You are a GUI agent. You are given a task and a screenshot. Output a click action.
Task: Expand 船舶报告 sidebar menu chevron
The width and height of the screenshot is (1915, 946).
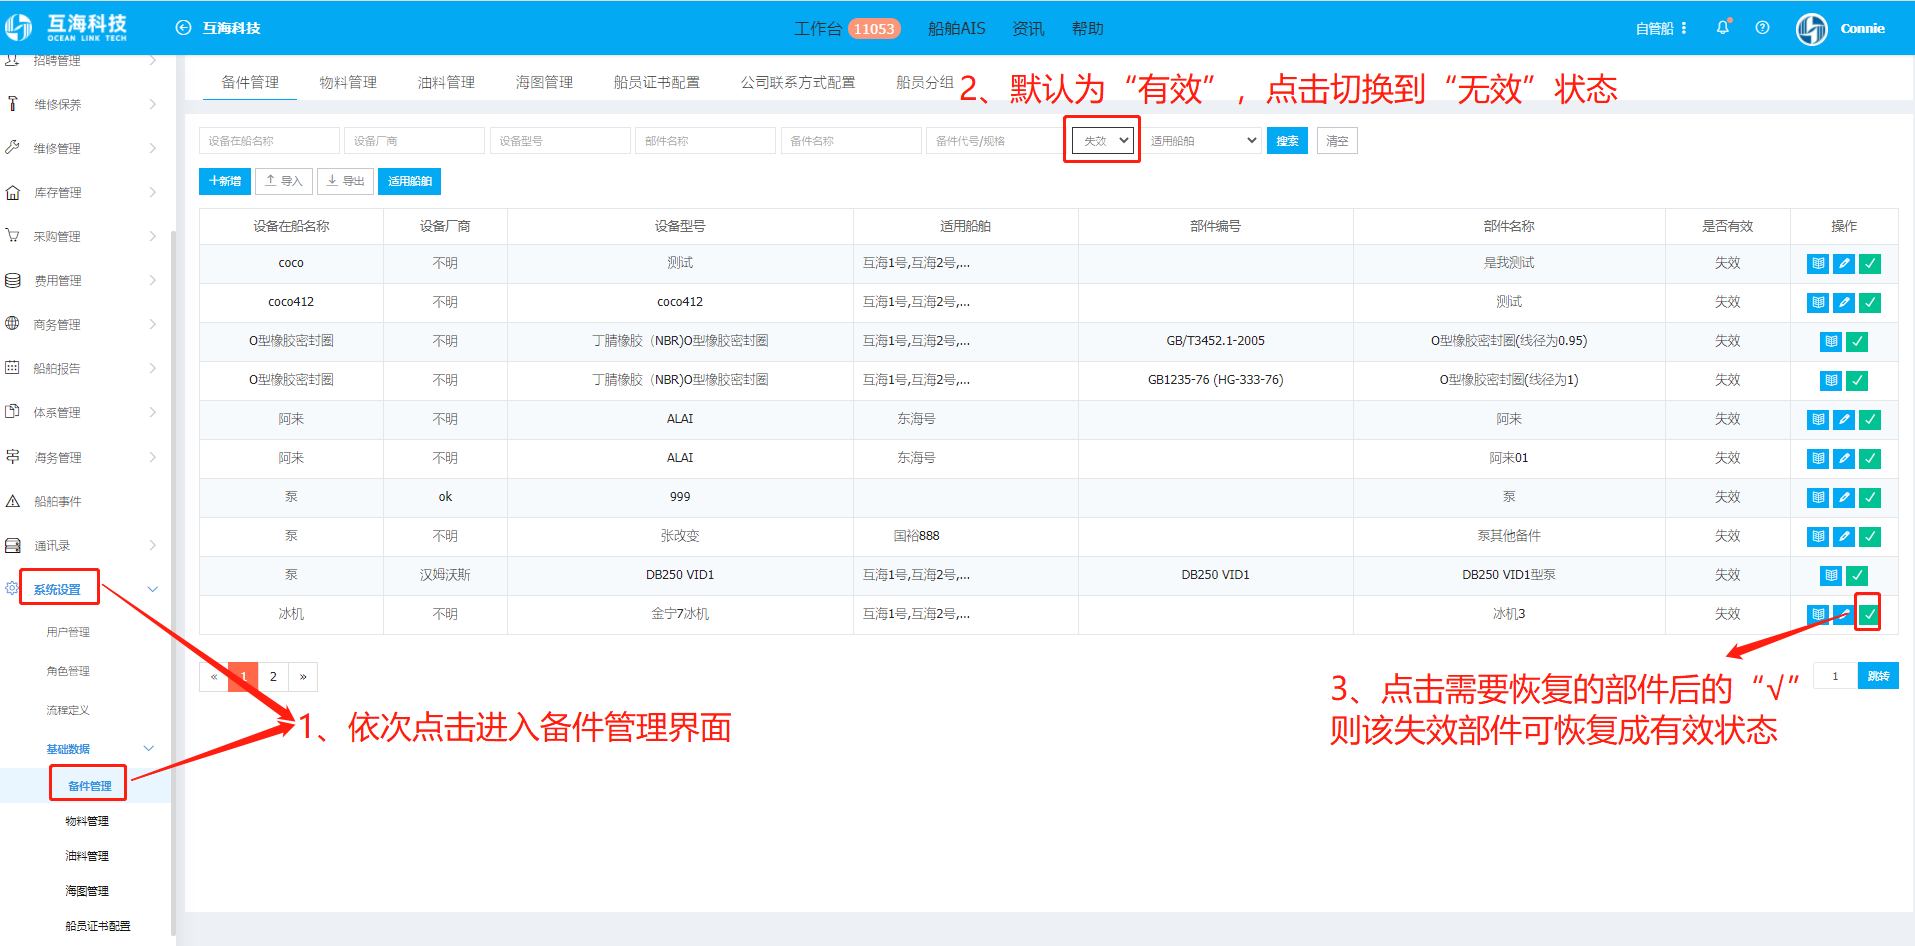(153, 368)
